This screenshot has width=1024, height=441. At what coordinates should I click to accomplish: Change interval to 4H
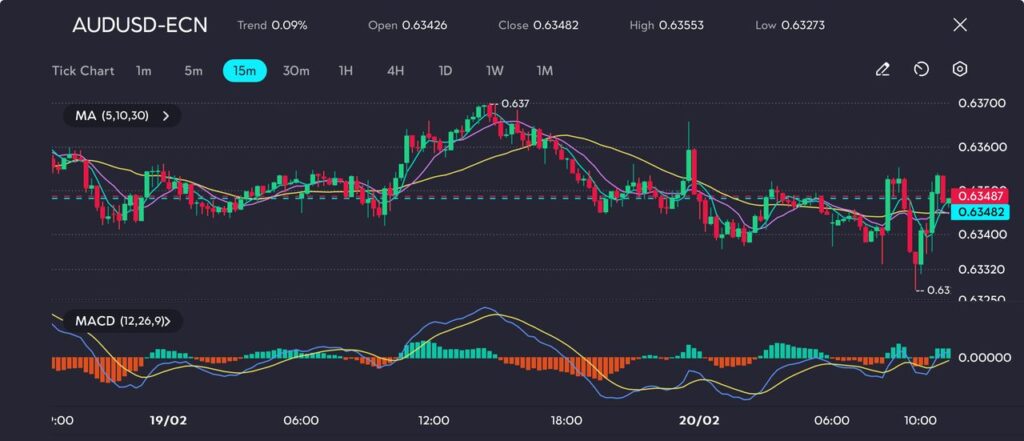point(395,71)
